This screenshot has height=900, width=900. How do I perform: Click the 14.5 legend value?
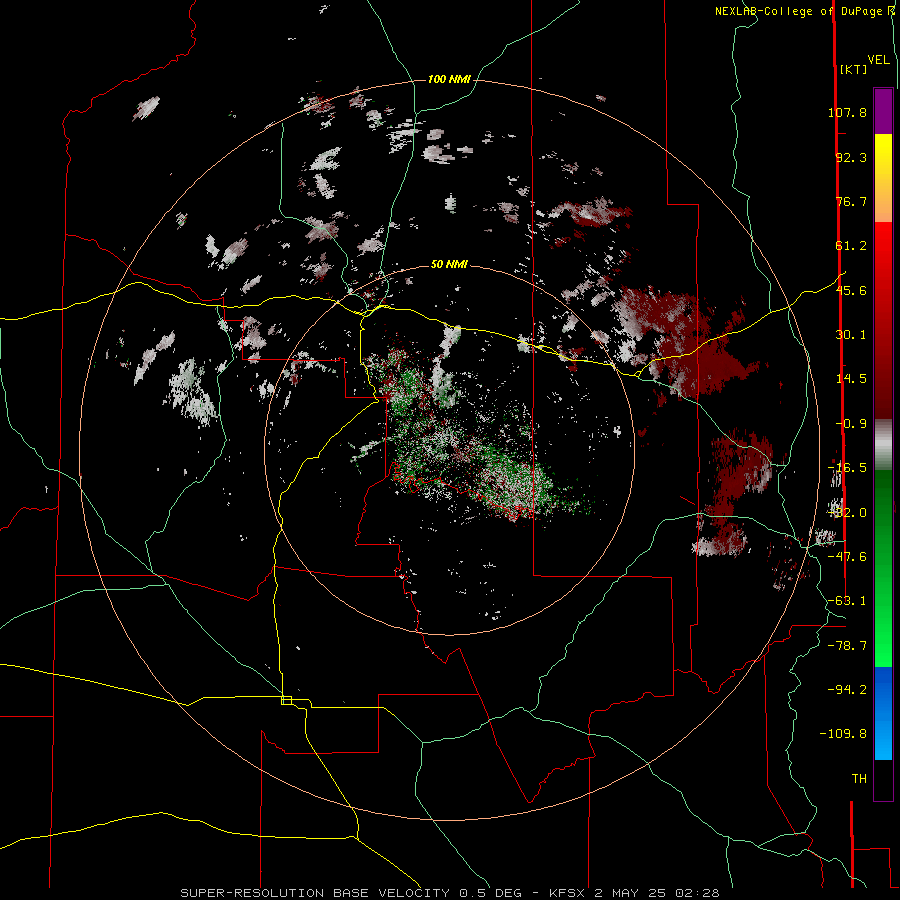click(x=851, y=379)
